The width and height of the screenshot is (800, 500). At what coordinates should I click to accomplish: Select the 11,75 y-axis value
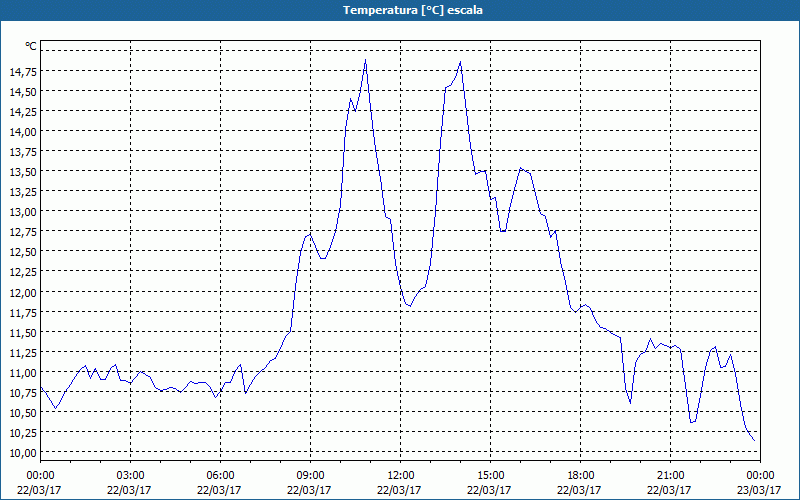click(23, 312)
